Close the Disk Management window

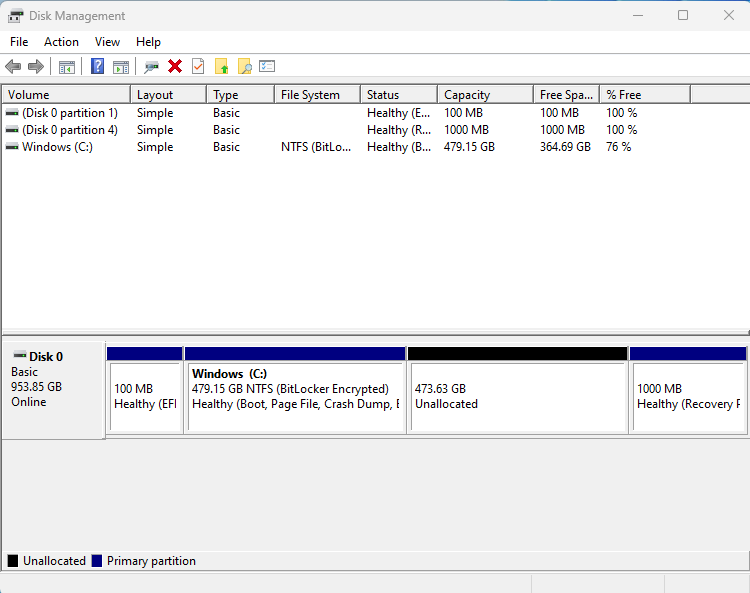point(728,15)
